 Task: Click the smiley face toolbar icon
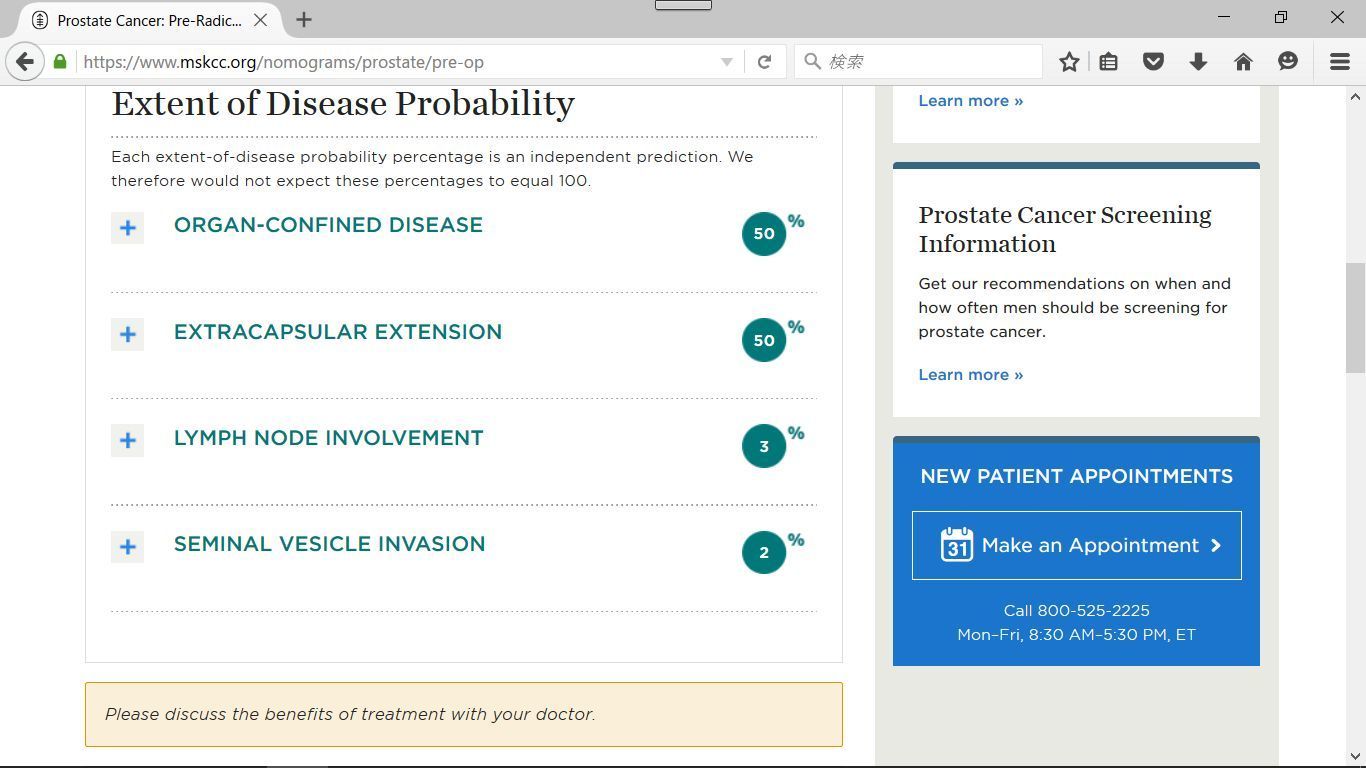click(1288, 62)
